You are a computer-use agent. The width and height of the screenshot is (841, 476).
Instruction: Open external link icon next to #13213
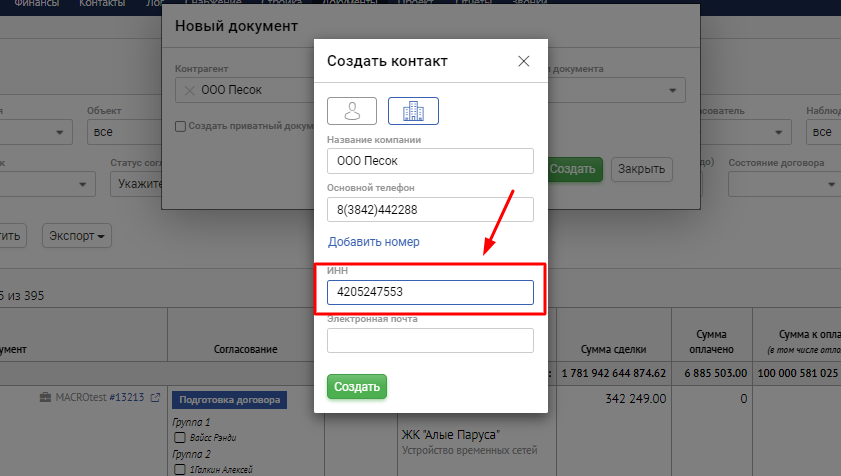(x=155, y=398)
